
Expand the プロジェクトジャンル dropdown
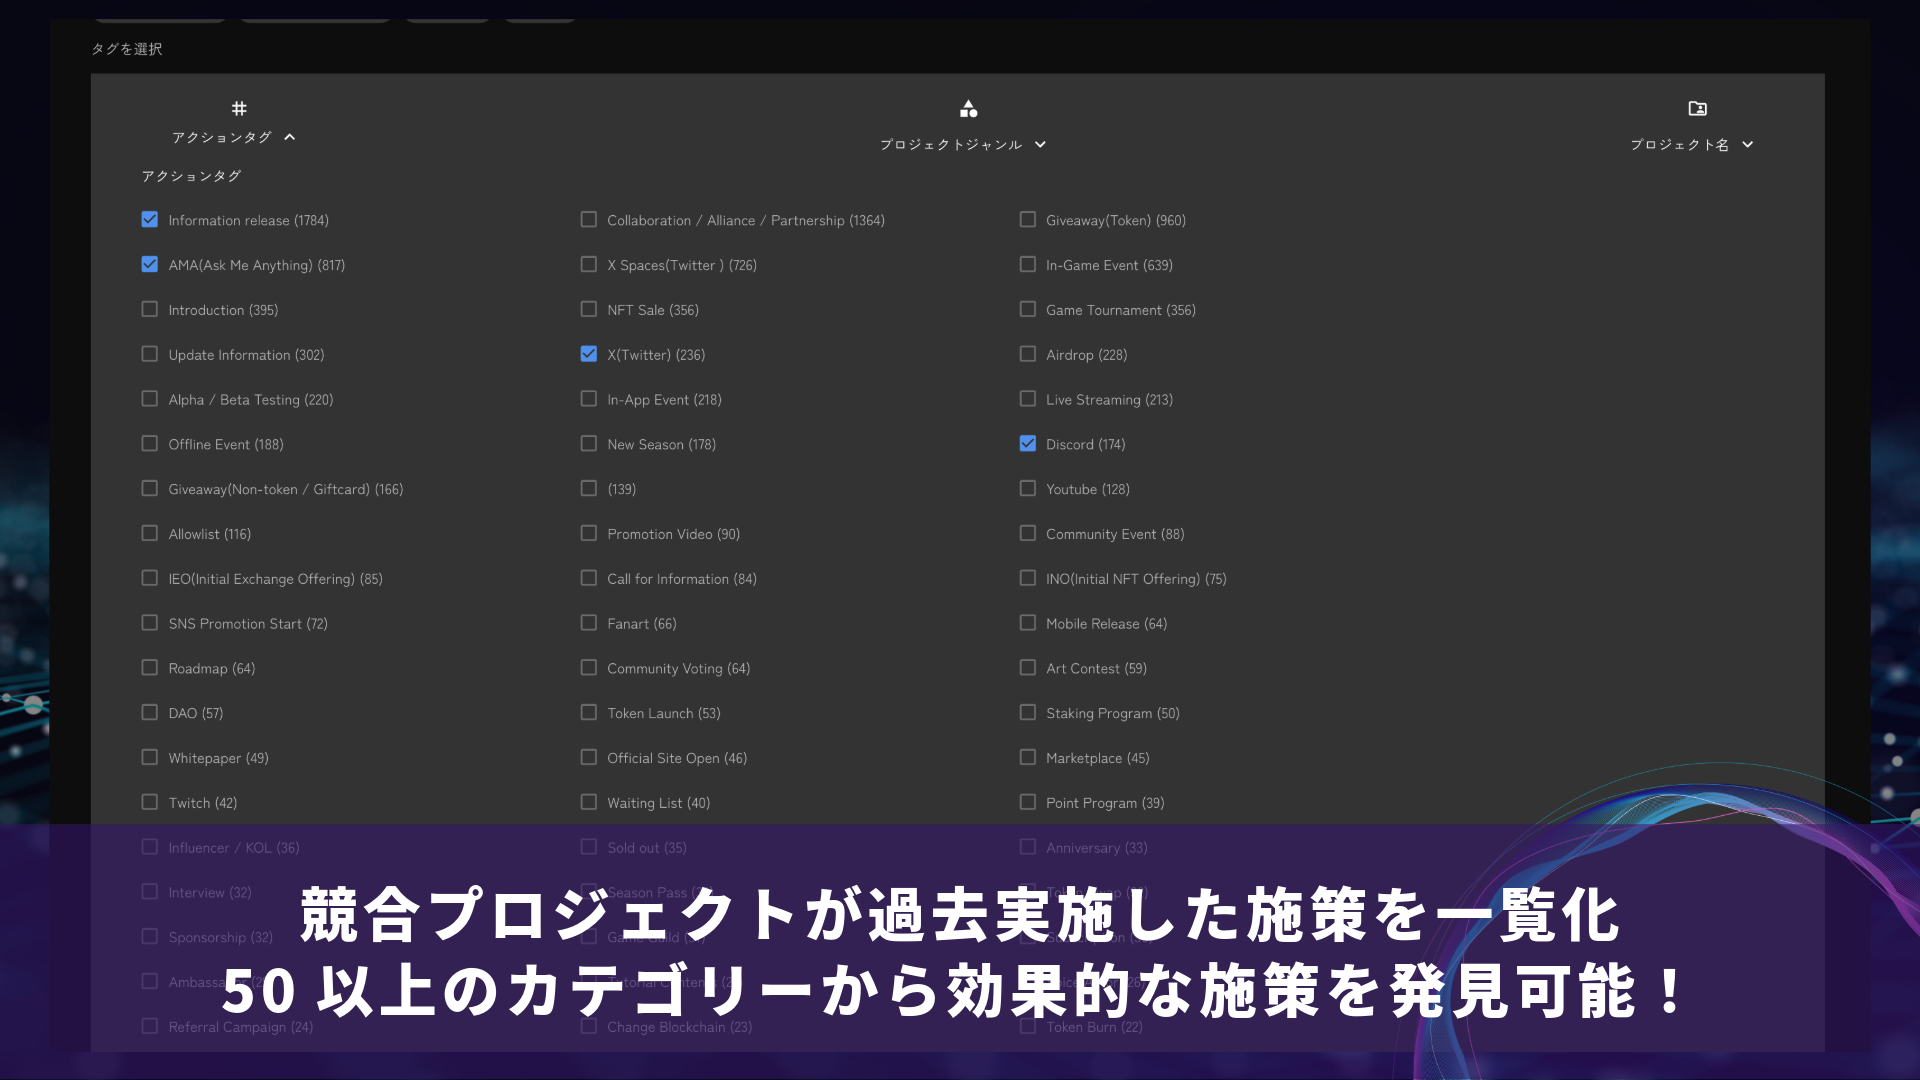1040,145
